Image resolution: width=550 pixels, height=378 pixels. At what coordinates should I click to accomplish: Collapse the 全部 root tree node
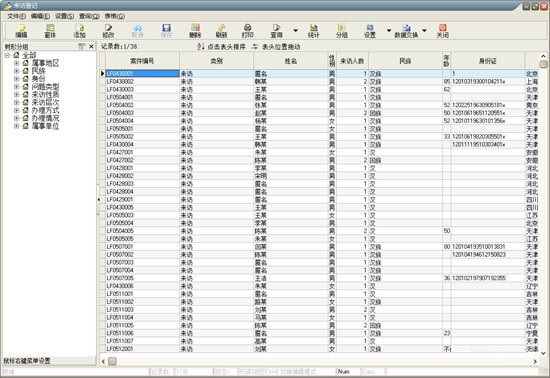click(7, 55)
